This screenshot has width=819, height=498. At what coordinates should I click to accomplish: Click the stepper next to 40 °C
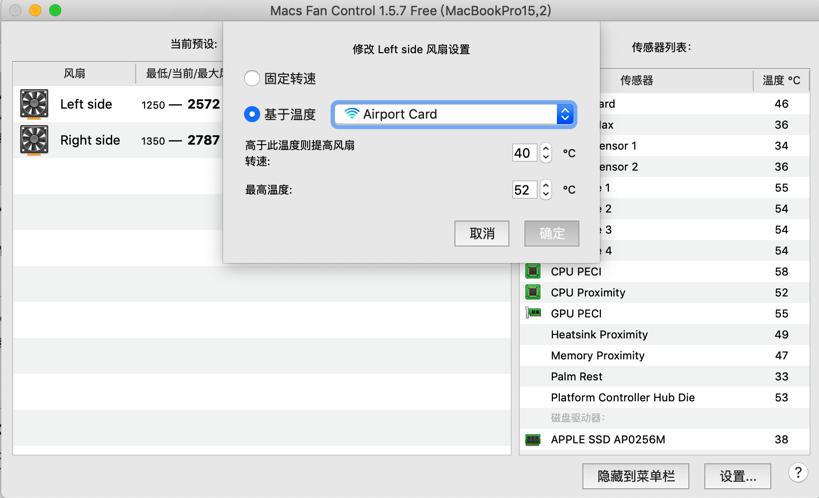pyautogui.click(x=546, y=153)
